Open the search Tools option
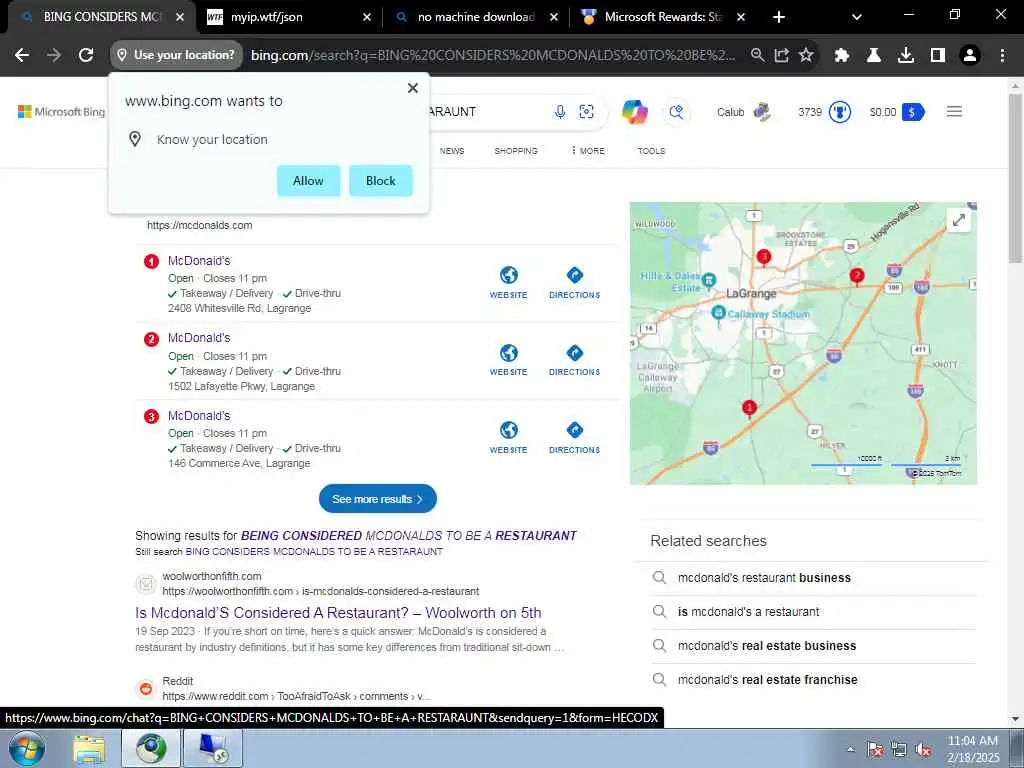1024x768 pixels. pyautogui.click(x=651, y=151)
